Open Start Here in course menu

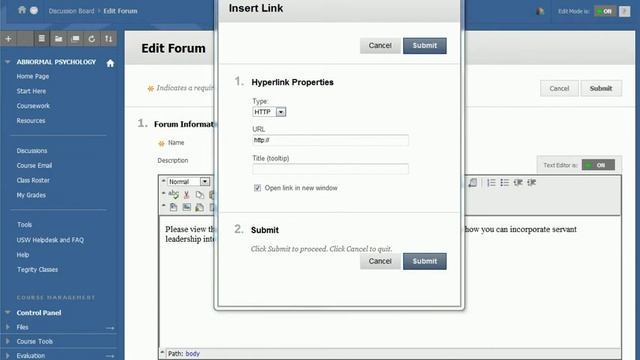coord(31,91)
